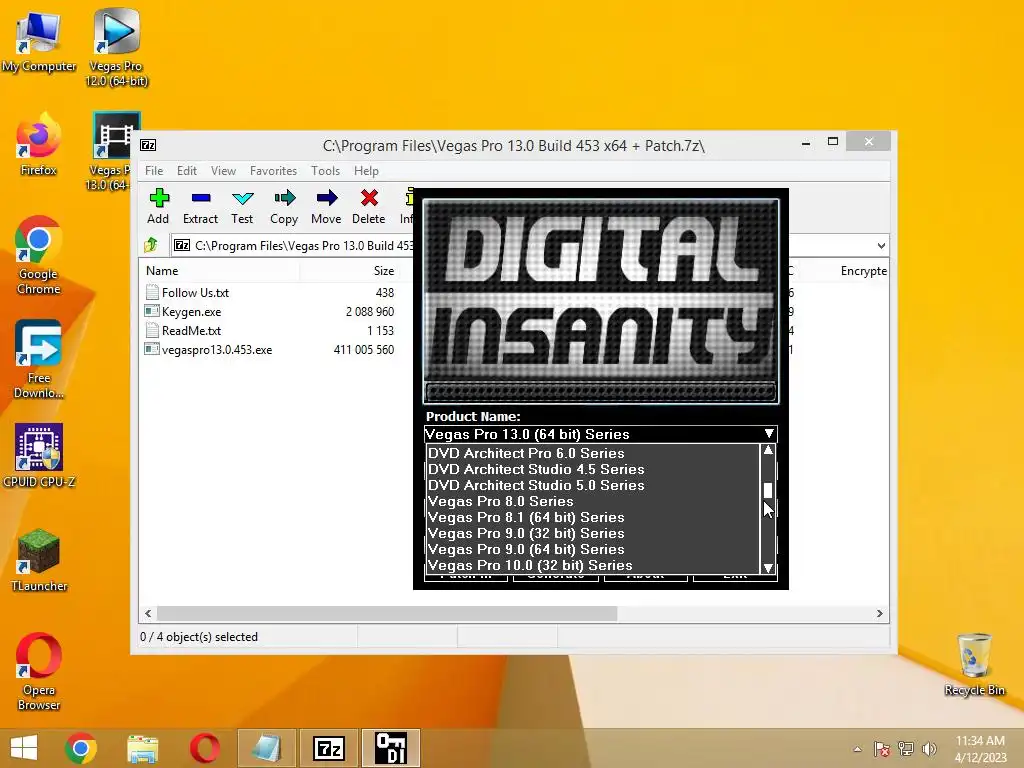Open the File menu in 7-Zip

point(154,170)
